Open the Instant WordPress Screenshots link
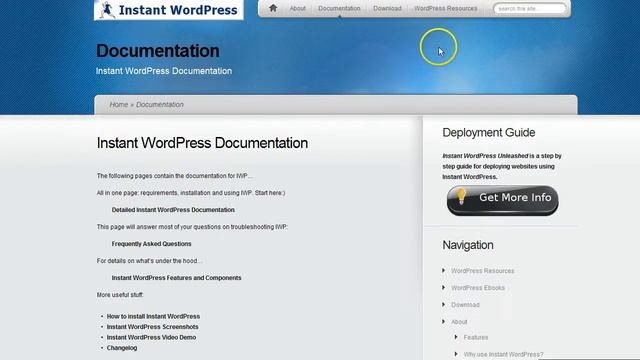Viewport: 640px width, 360px height. 152,327
